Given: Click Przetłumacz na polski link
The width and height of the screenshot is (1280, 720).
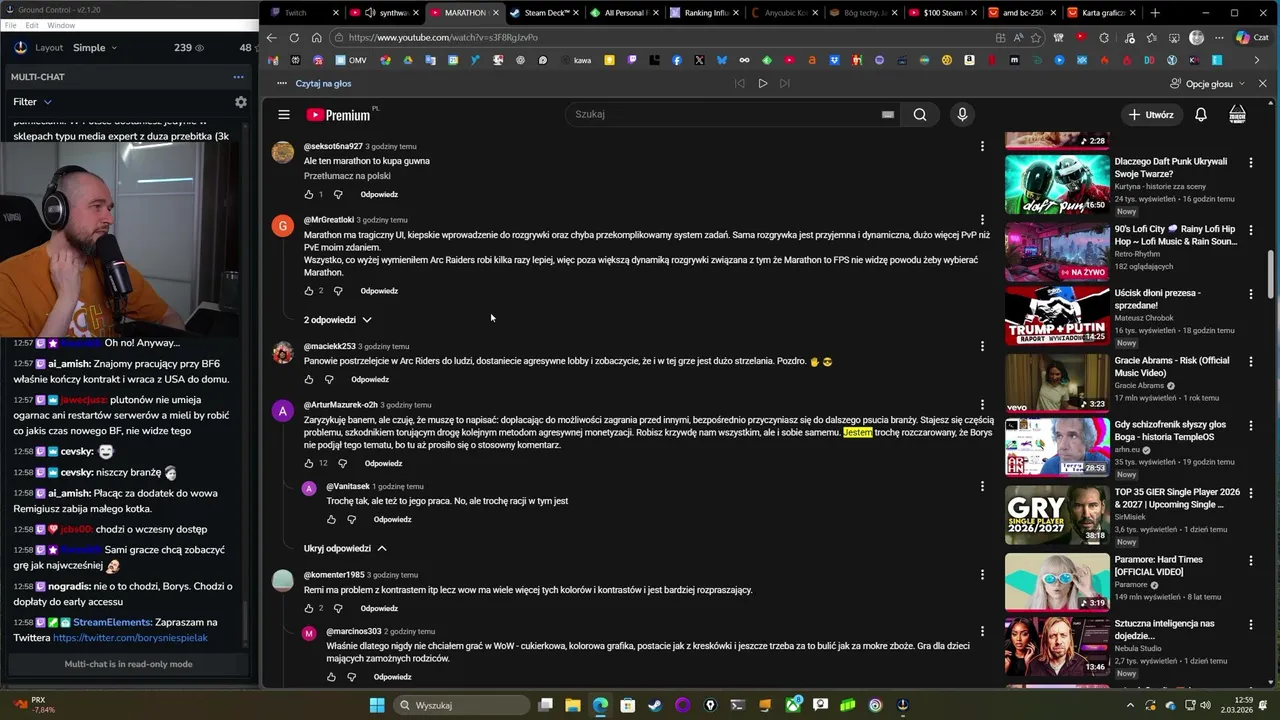Looking at the screenshot, I should coord(347,176).
